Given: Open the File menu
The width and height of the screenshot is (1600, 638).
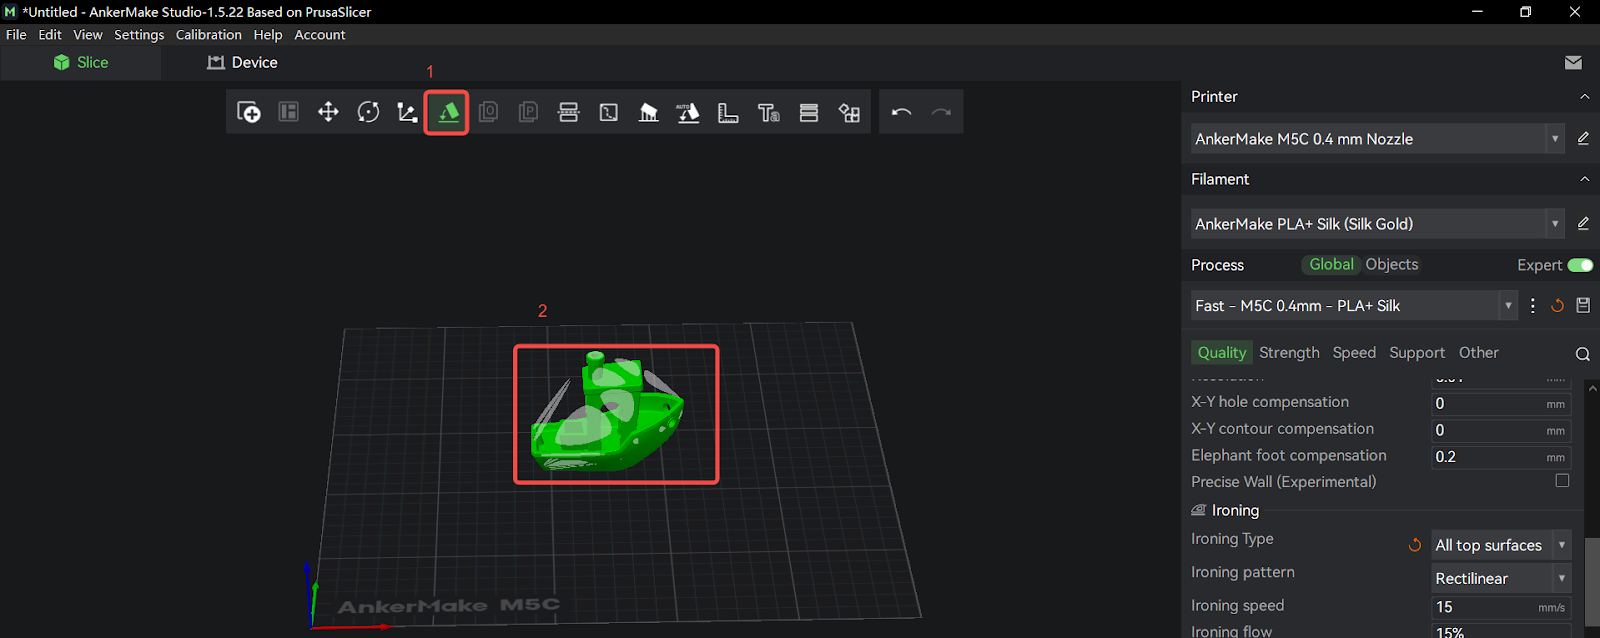Looking at the screenshot, I should coord(16,34).
